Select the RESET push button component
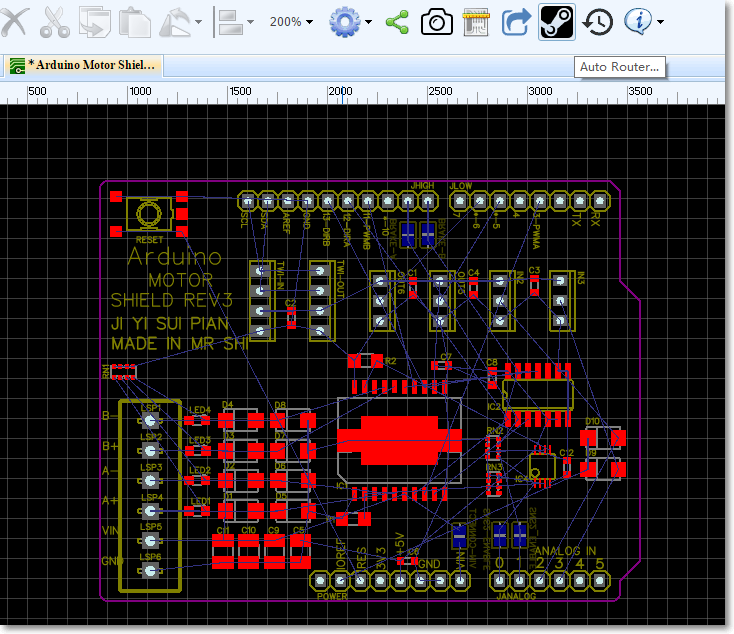Screen dimensions: 734x634 click(x=149, y=214)
